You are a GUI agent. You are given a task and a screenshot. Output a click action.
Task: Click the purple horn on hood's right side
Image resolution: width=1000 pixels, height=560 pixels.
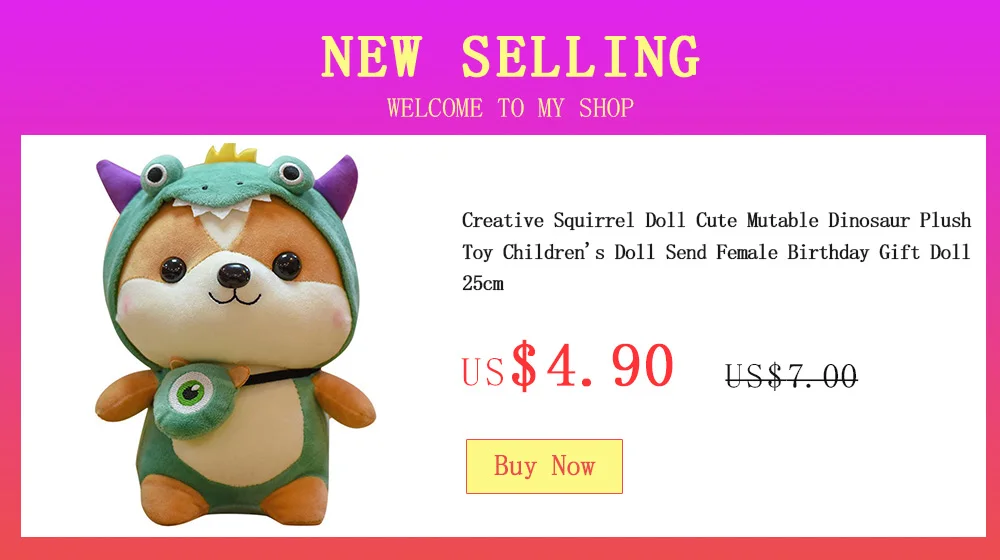(x=337, y=185)
